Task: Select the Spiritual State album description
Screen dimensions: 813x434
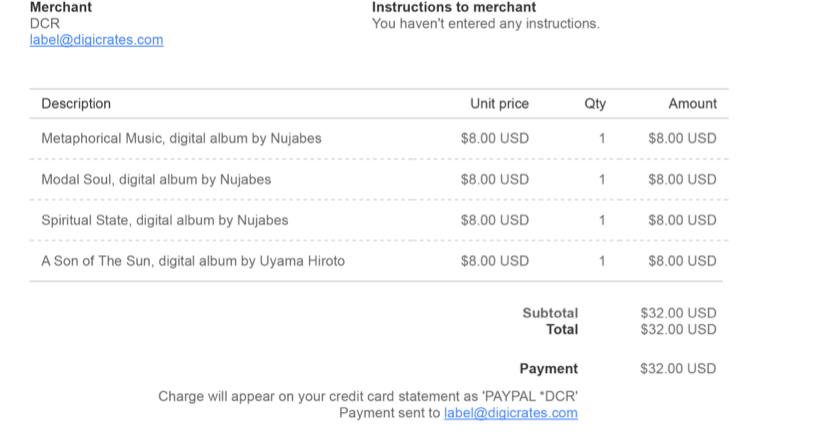Action: coord(165,220)
